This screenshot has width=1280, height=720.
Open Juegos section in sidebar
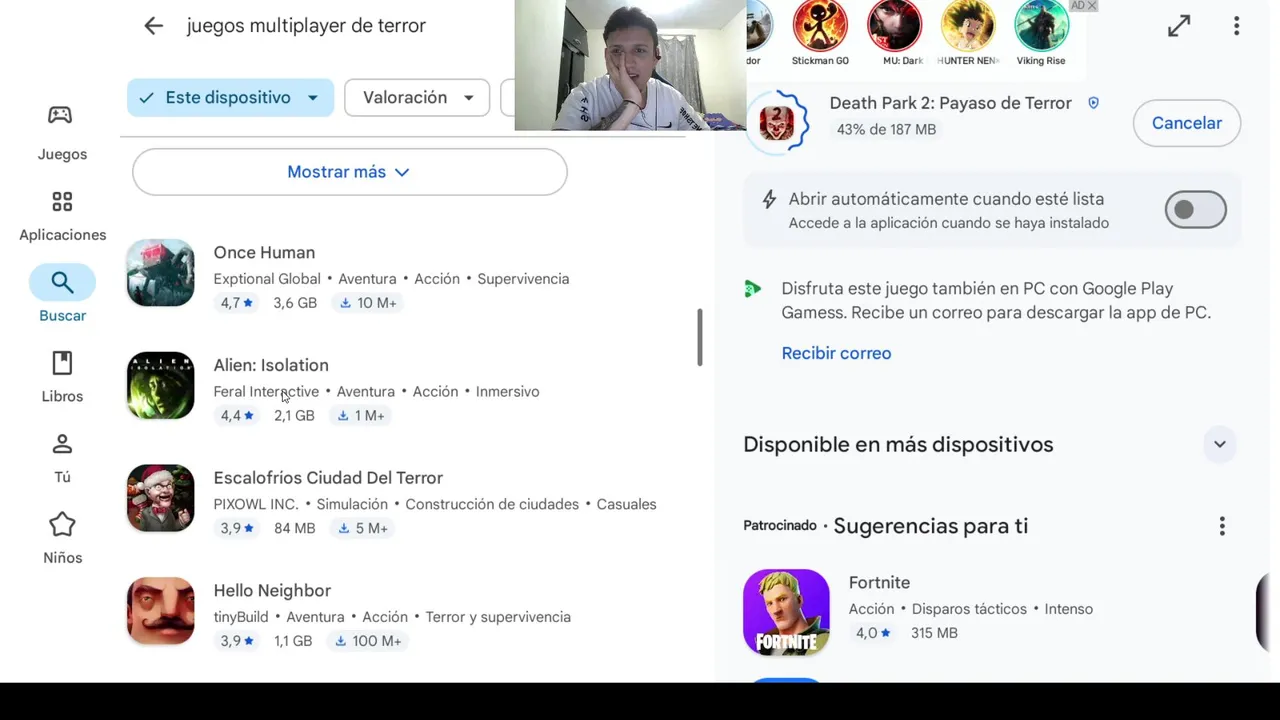(x=62, y=133)
